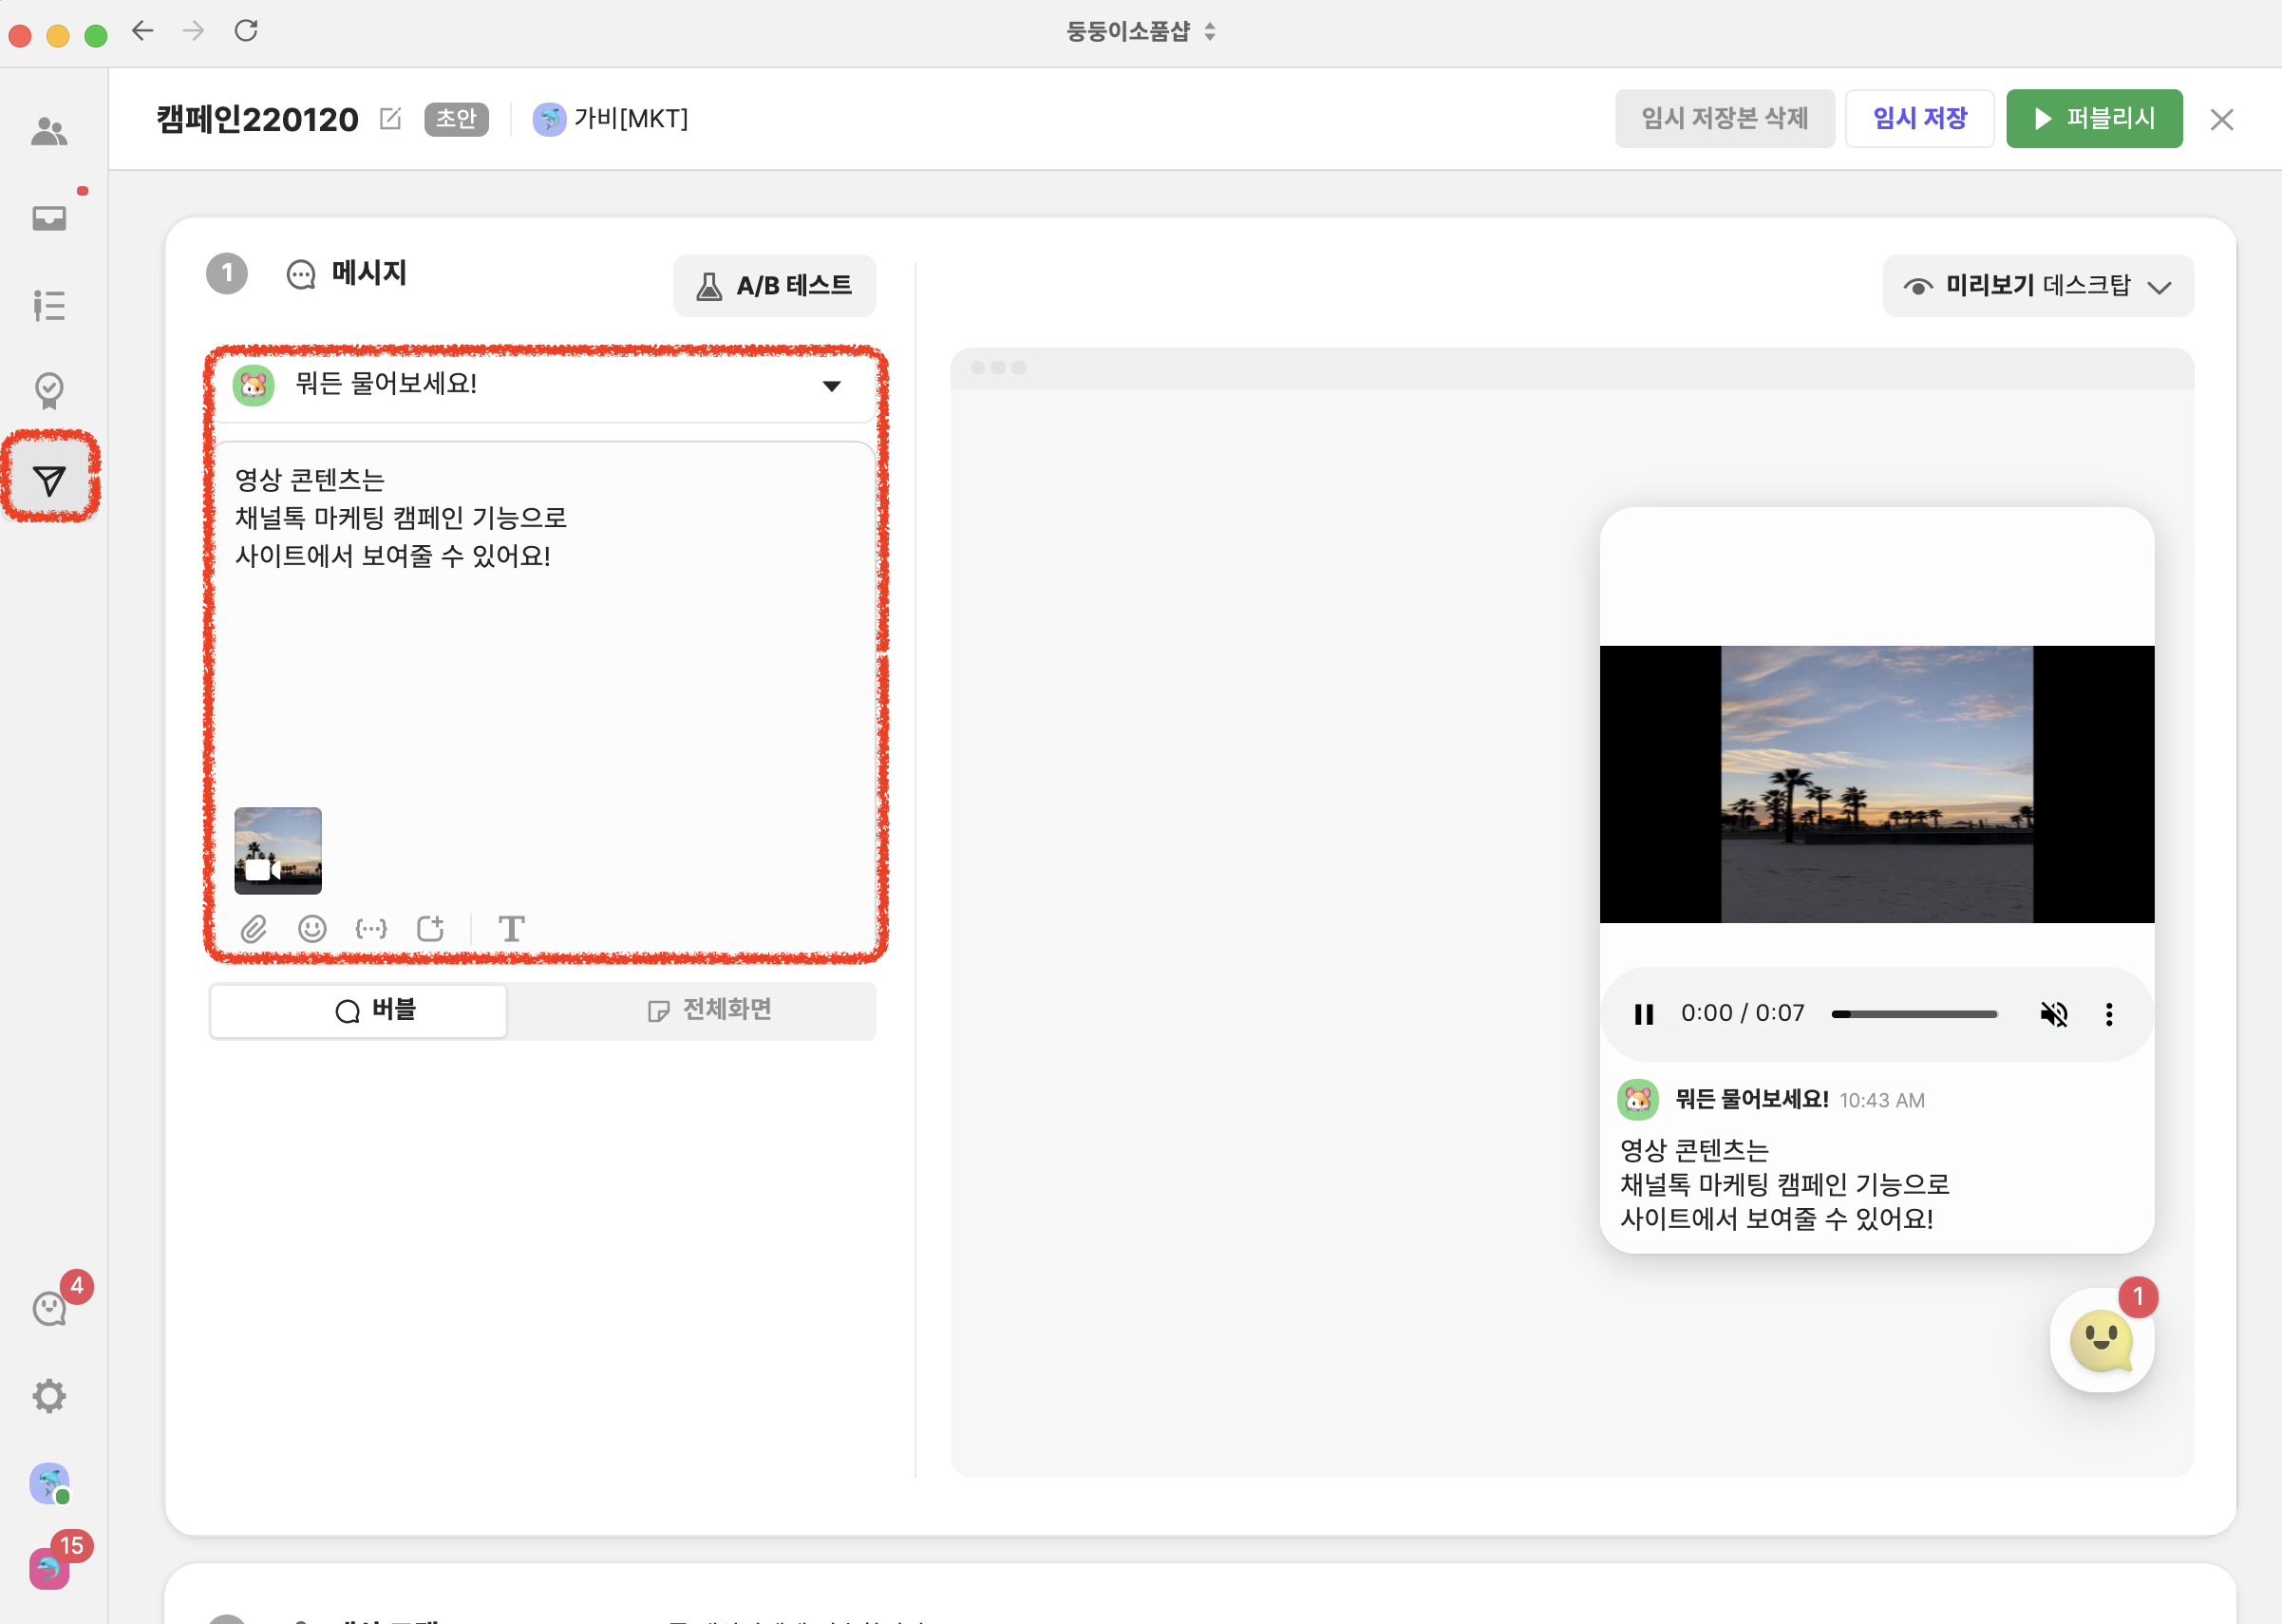Click the video progress slider
The width and height of the screenshot is (2282, 1624).
[x=1914, y=1014]
